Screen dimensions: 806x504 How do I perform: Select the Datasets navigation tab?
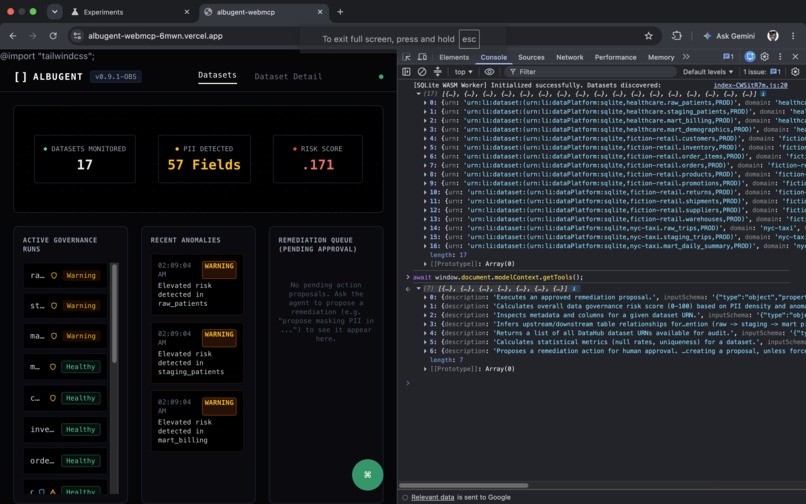217,75
